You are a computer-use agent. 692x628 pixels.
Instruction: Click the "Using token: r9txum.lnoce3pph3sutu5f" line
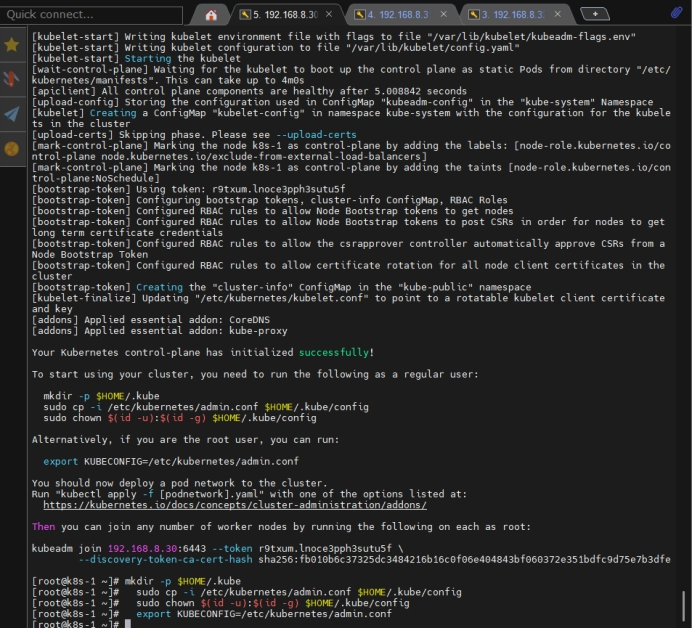[188, 189]
